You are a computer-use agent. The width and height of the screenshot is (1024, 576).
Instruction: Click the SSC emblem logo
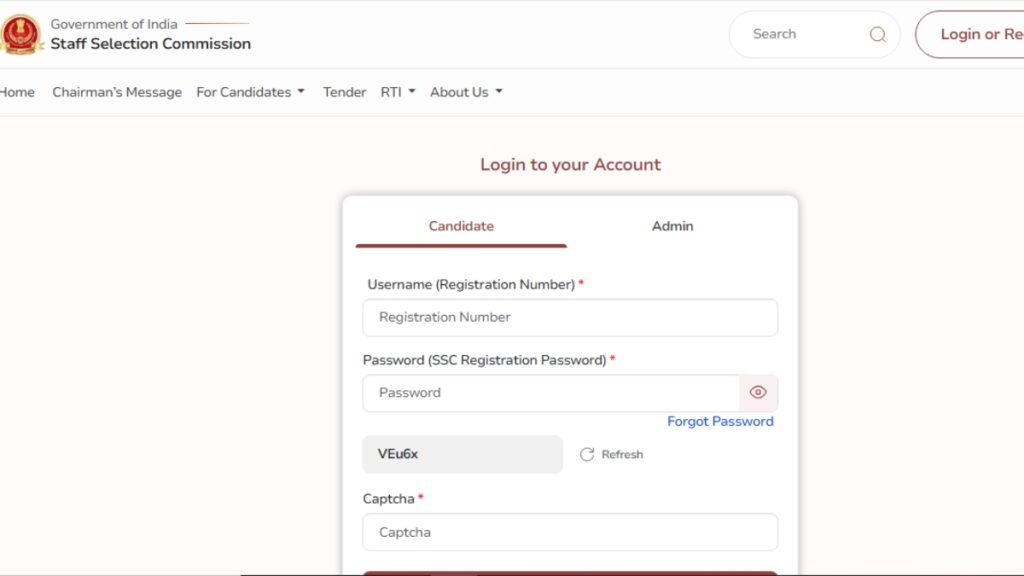coord(20,34)
